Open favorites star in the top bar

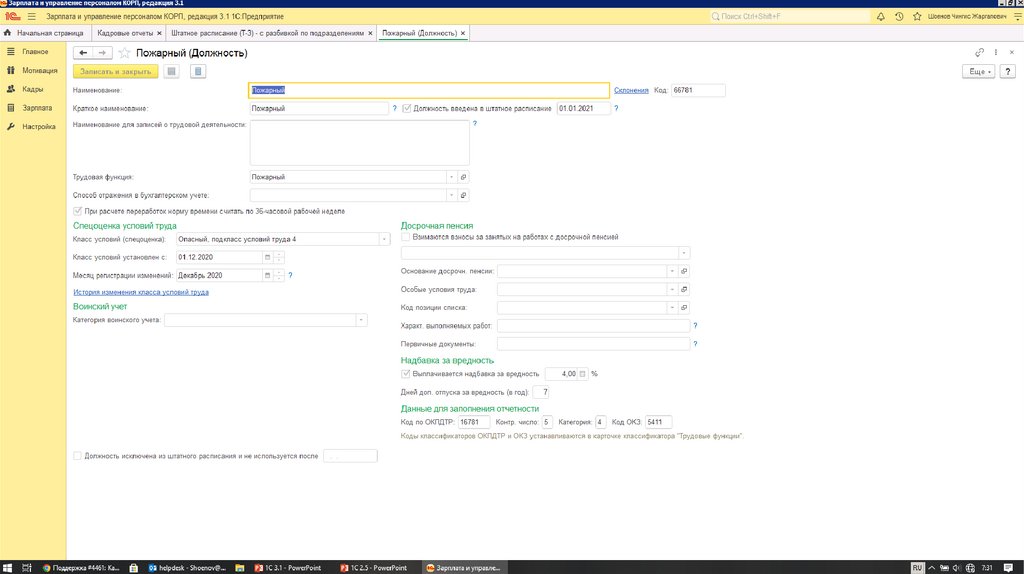pyautogui.click(x=917, y=17)
